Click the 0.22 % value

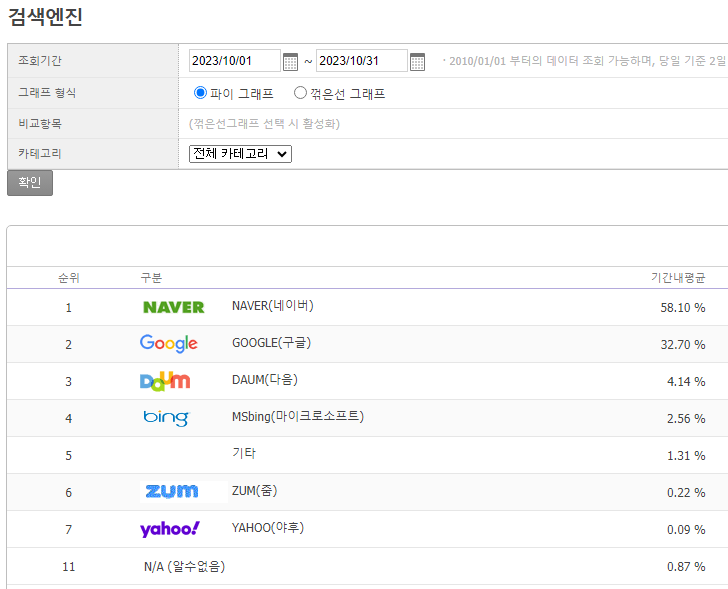tap(686, 493)
